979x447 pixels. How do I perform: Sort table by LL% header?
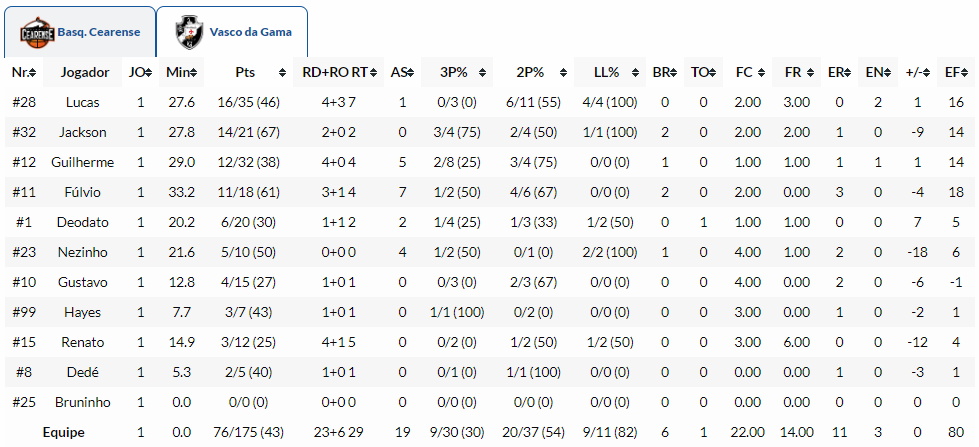(x=607, y=73)
